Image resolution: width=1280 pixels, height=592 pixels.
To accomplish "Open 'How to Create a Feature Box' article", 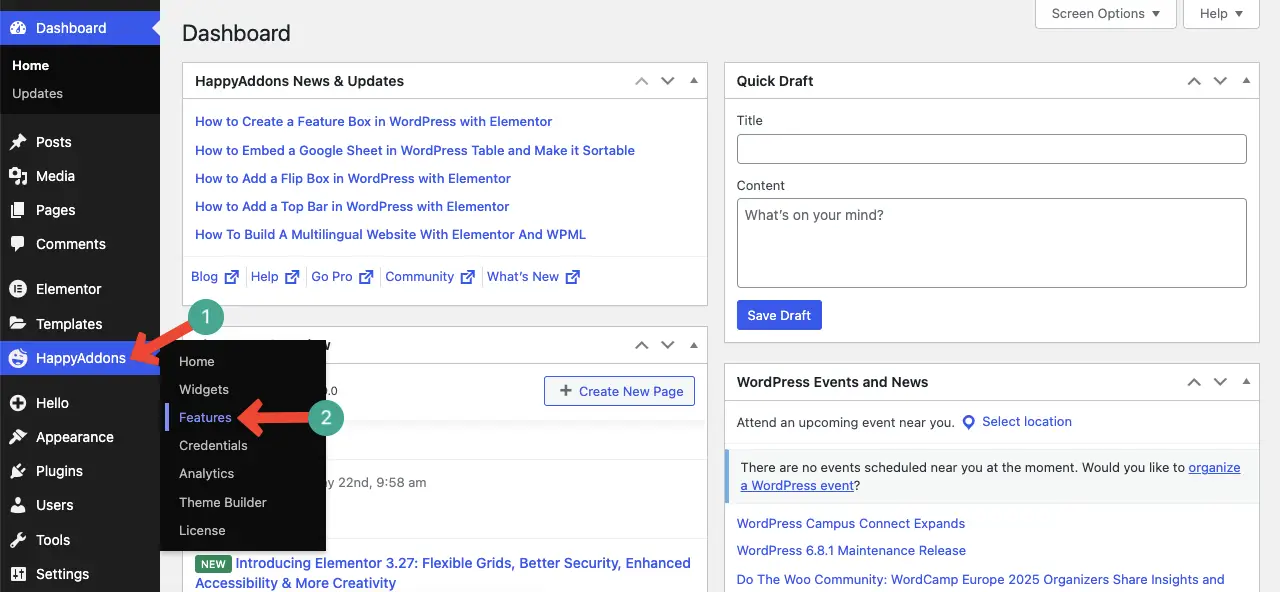I will click(374, 122).
